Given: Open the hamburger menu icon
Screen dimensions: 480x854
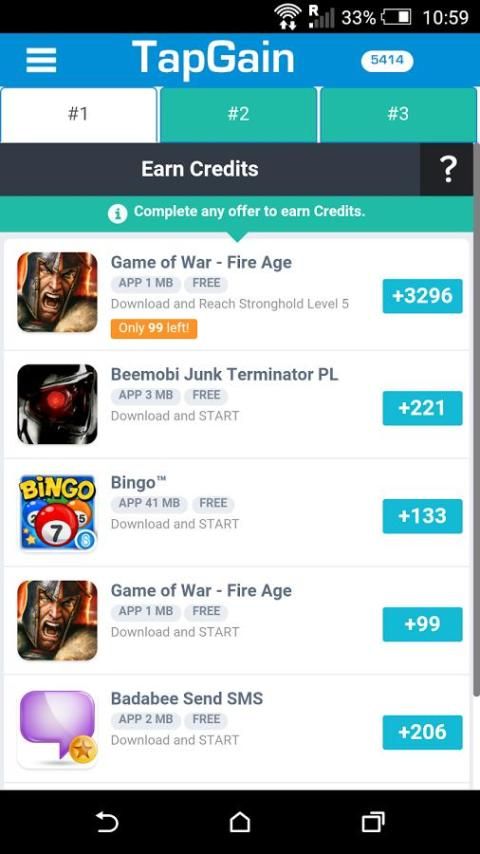Looking at the screenshot, I should tap(41, 60).
